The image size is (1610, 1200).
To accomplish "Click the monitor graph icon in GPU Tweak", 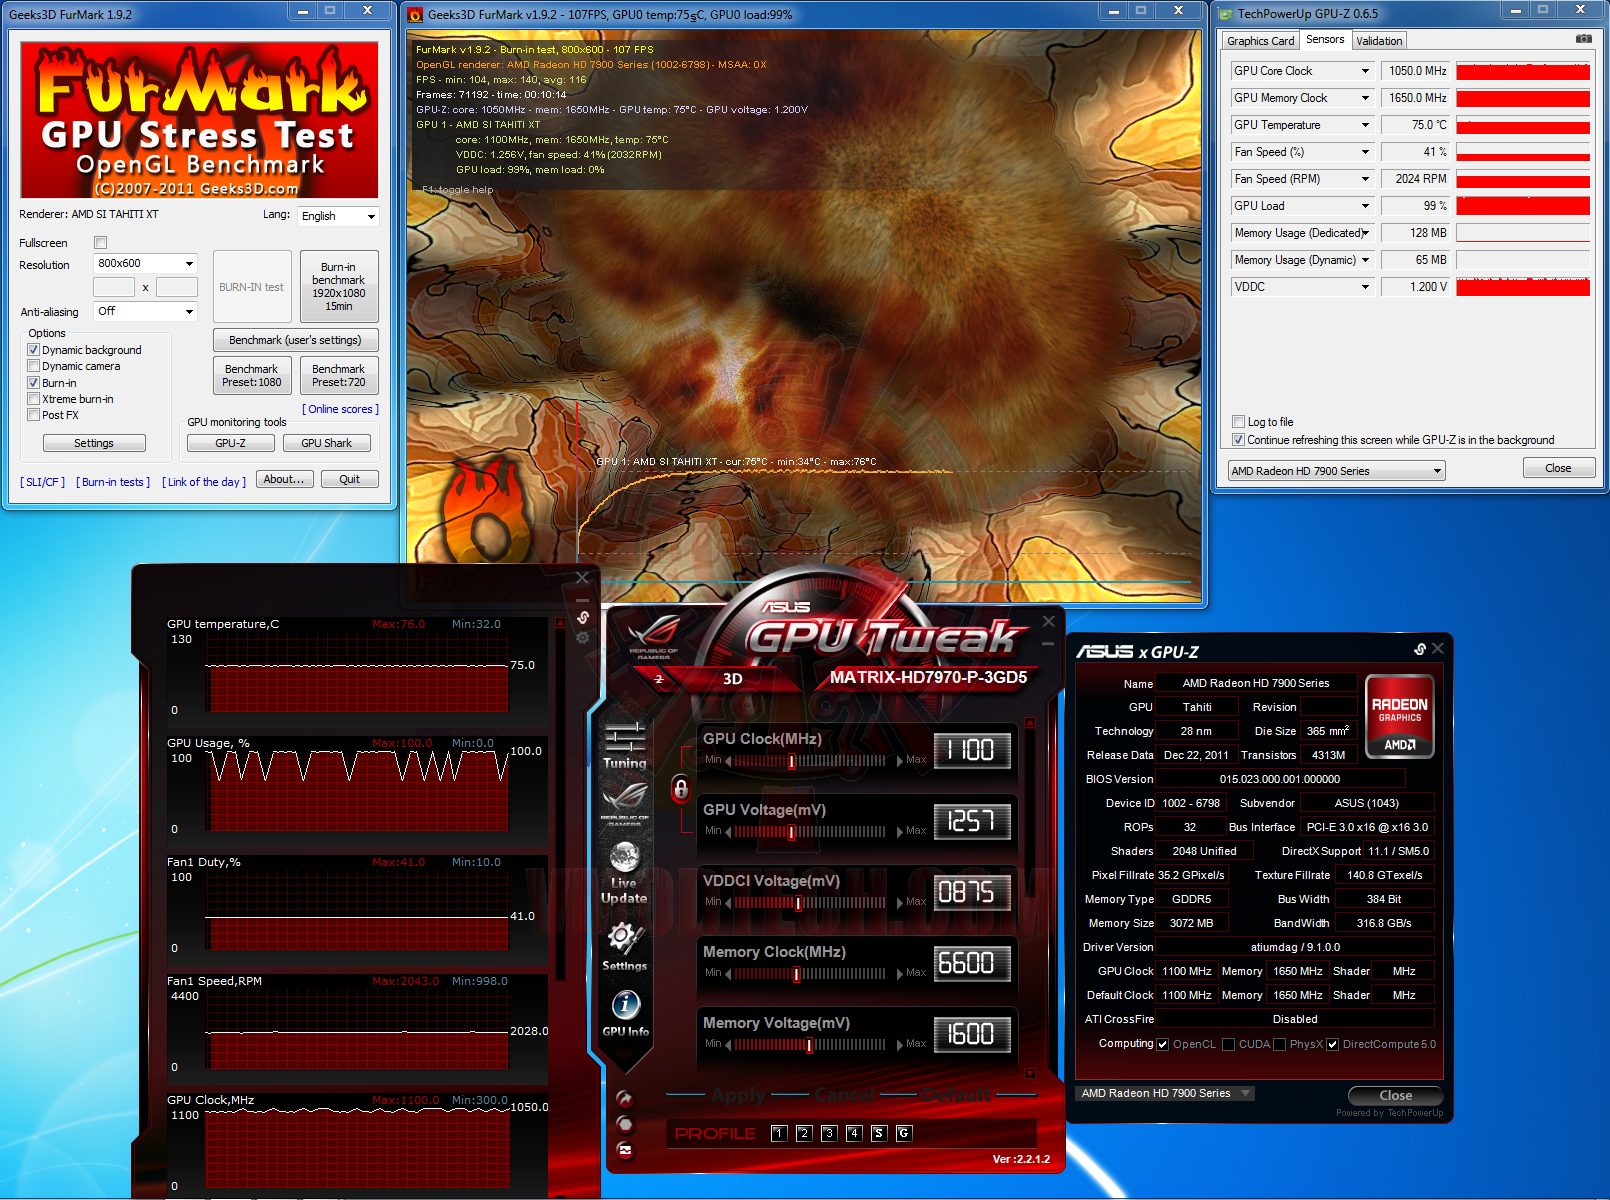I will pyautogui.click(x=625, y=1150).
